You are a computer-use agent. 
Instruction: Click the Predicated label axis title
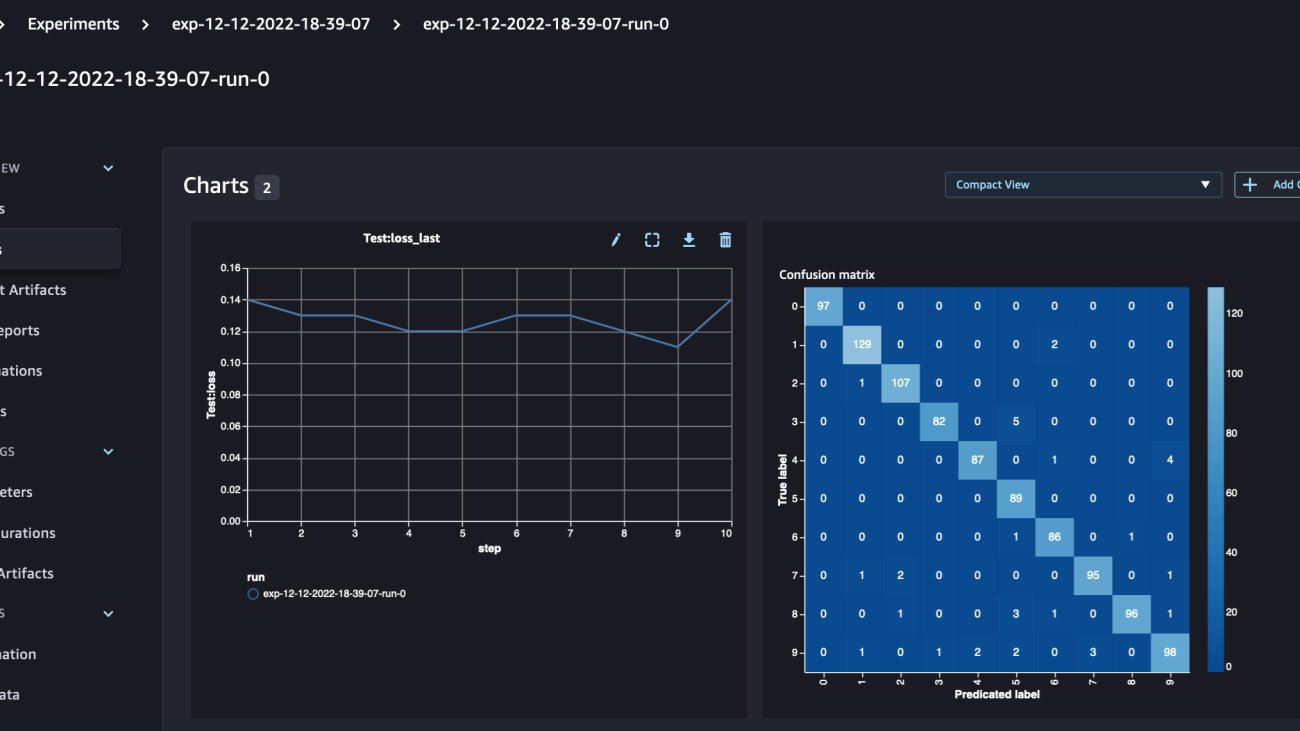pyautogui.click(x=997, y=694)
